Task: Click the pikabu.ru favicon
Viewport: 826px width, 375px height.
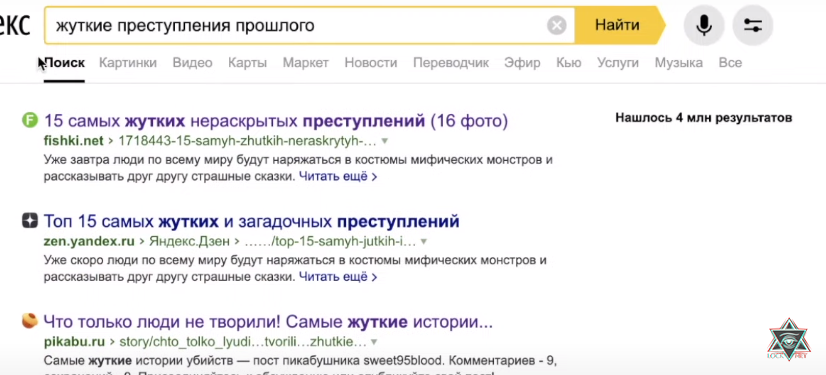Action: [30, 320]
